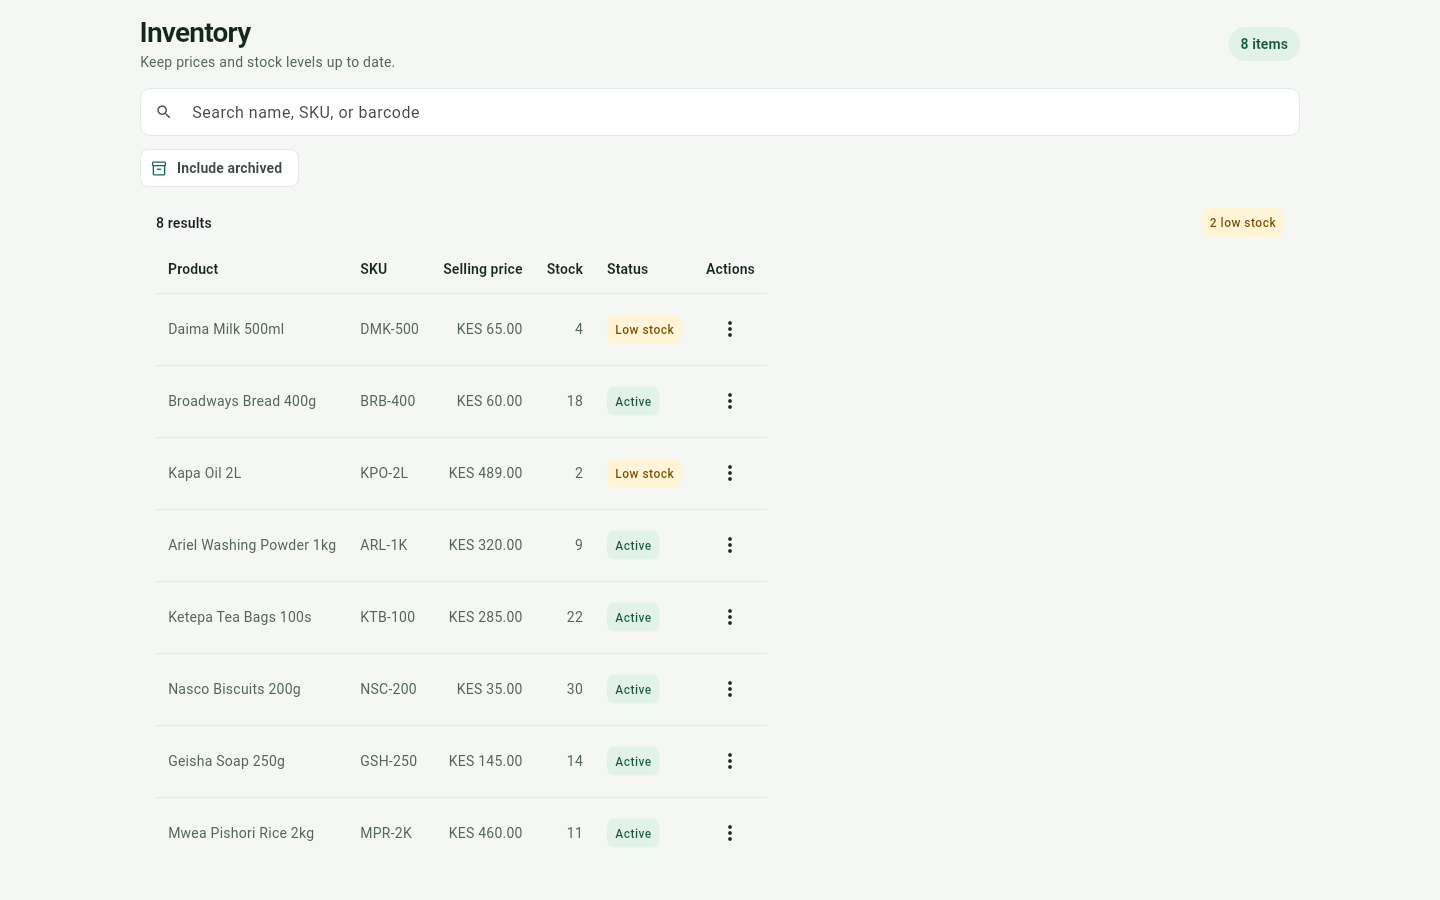
Task: Click stock value 22 for Ketepa Tea
Action: [x=574, y=617]
